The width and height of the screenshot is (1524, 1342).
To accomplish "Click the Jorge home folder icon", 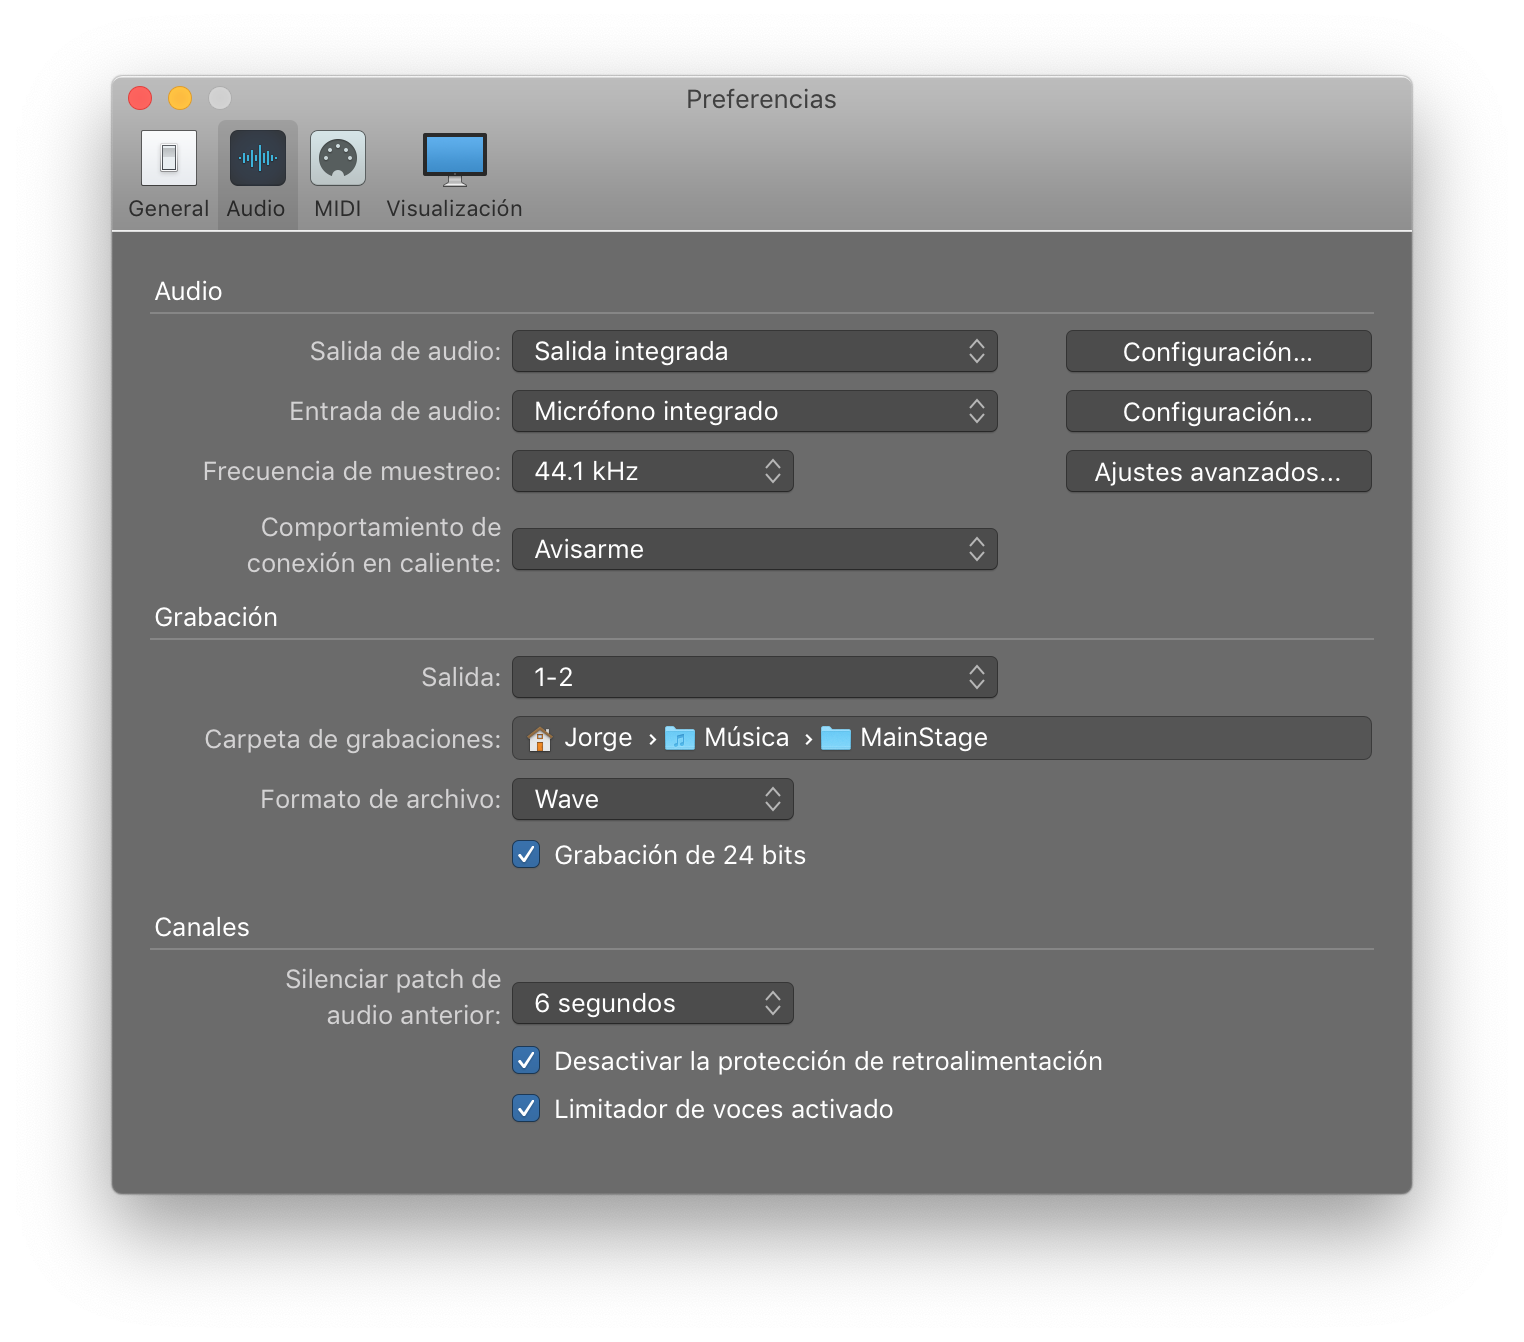I will (540, 738).
